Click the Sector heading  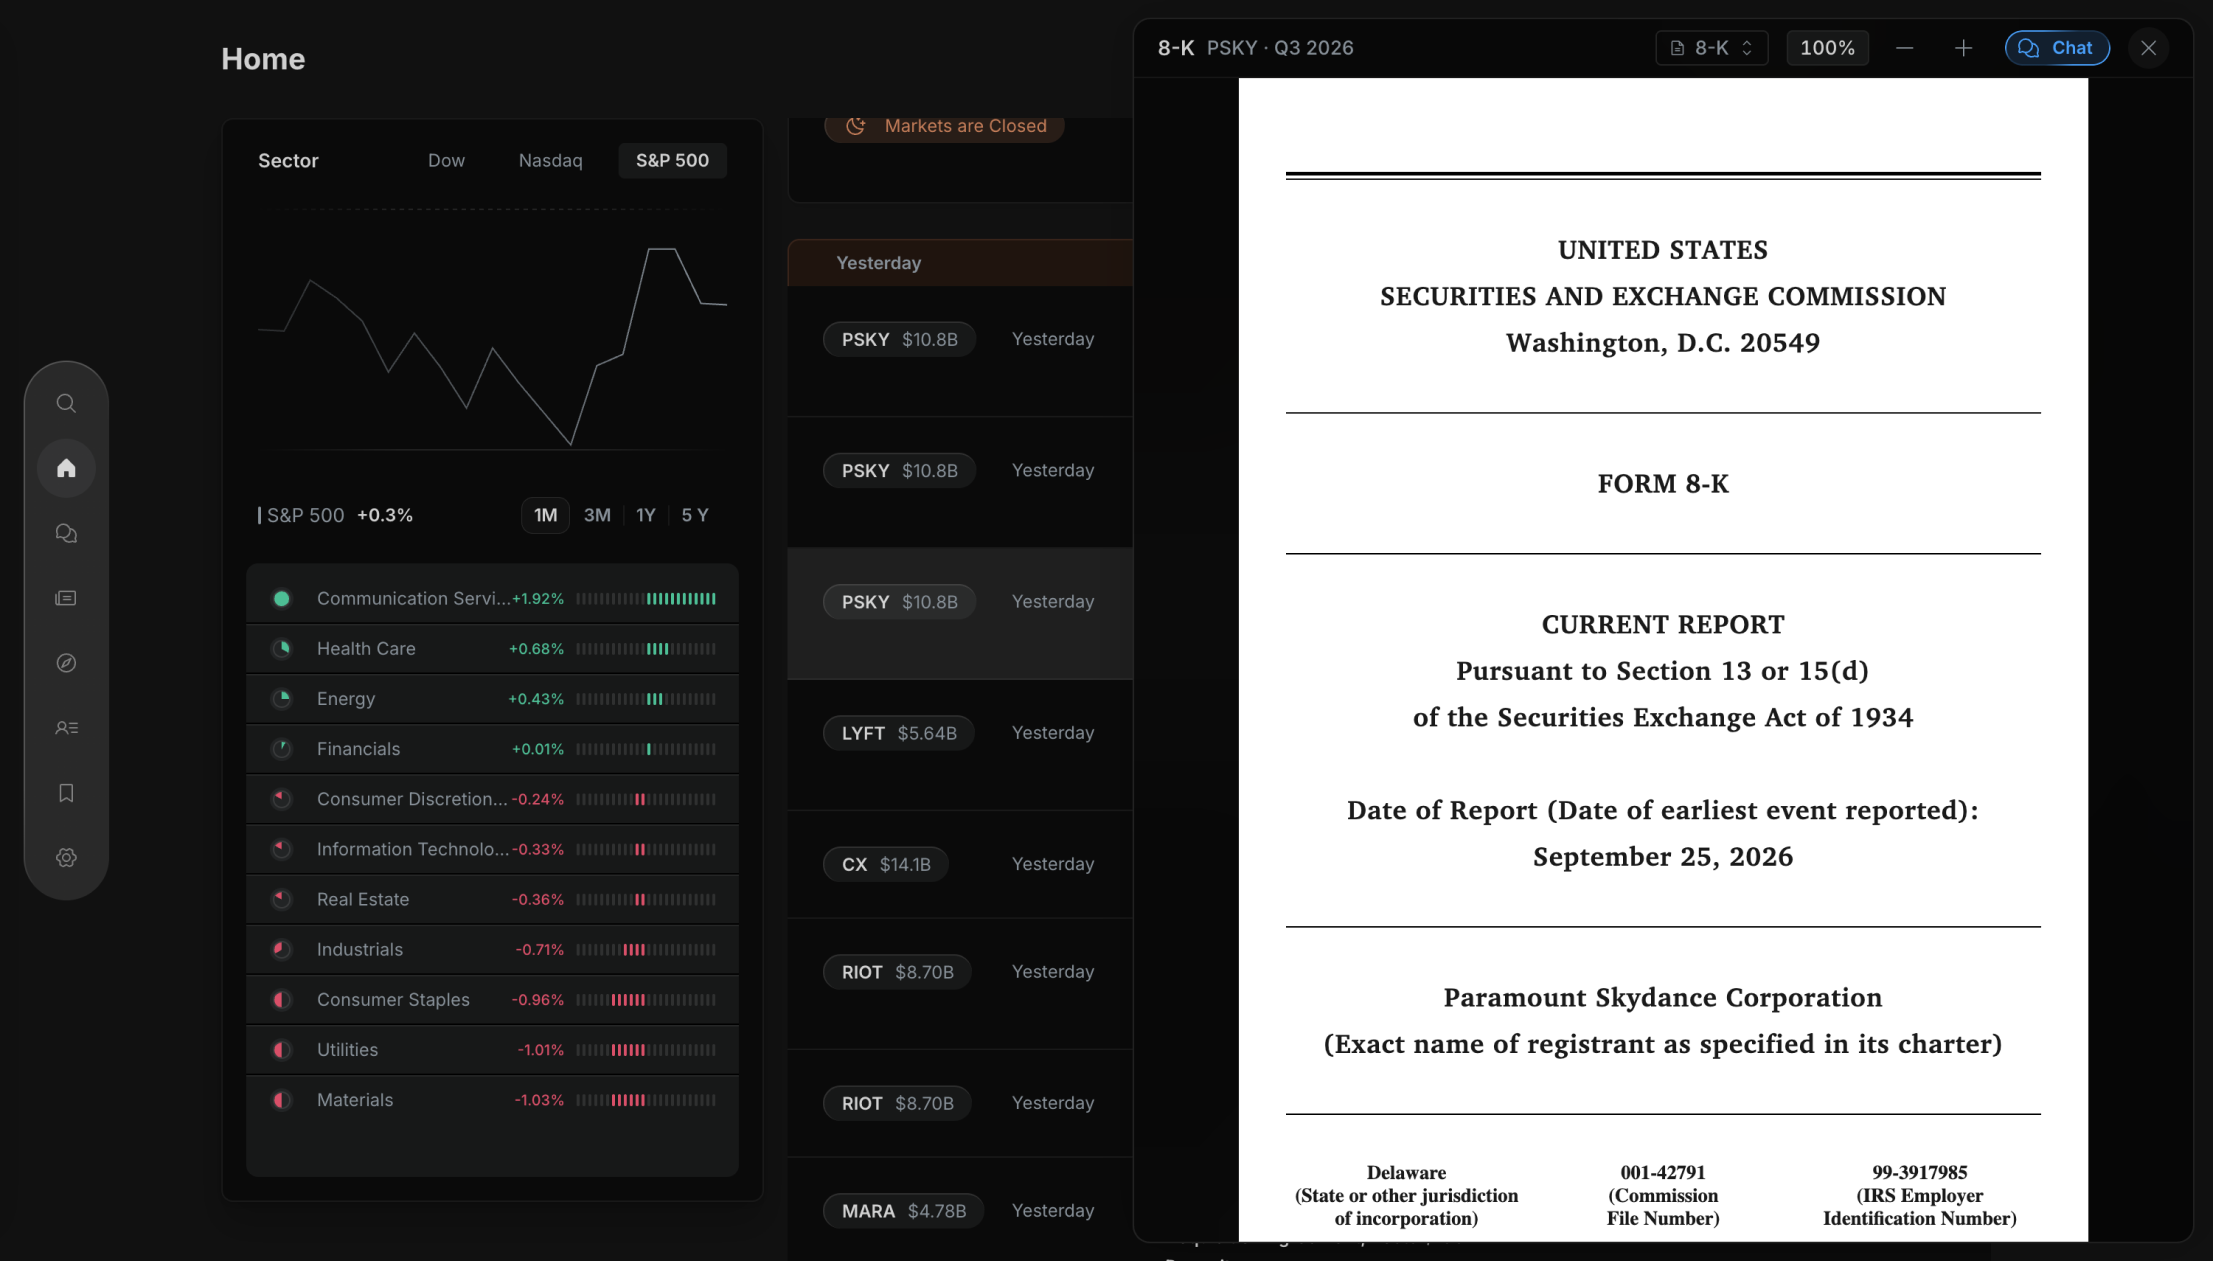[x=288, y=161]
